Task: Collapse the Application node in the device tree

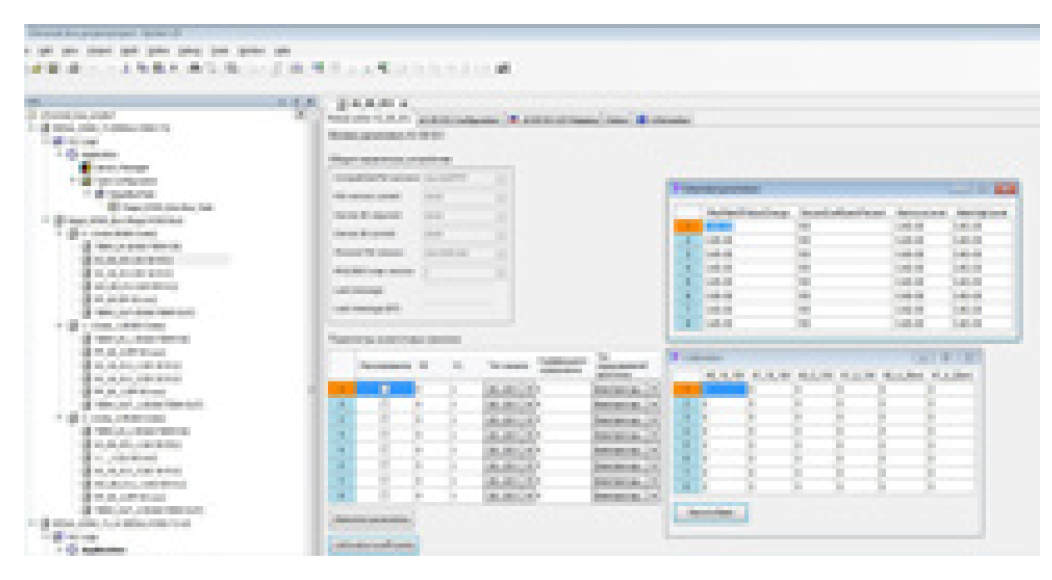Action: tap(60, 154)
